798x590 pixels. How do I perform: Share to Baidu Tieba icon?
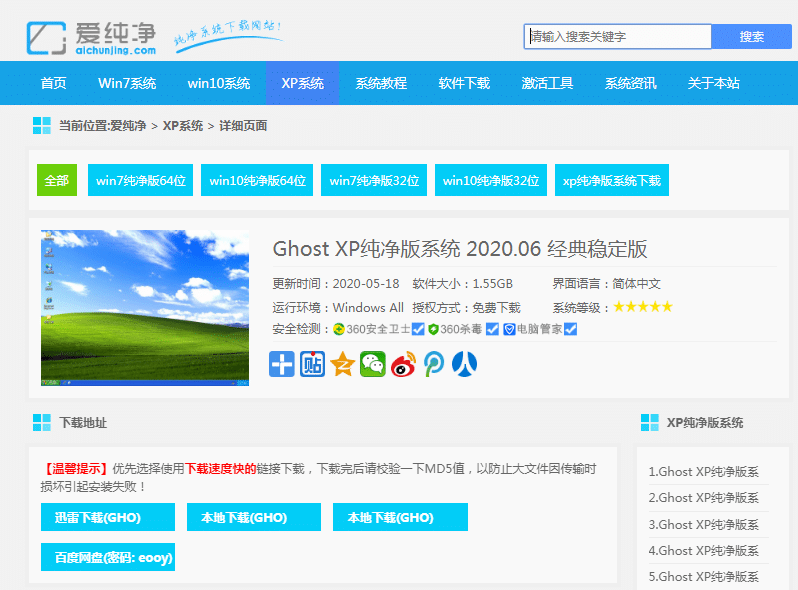click(x=312, y=364)
